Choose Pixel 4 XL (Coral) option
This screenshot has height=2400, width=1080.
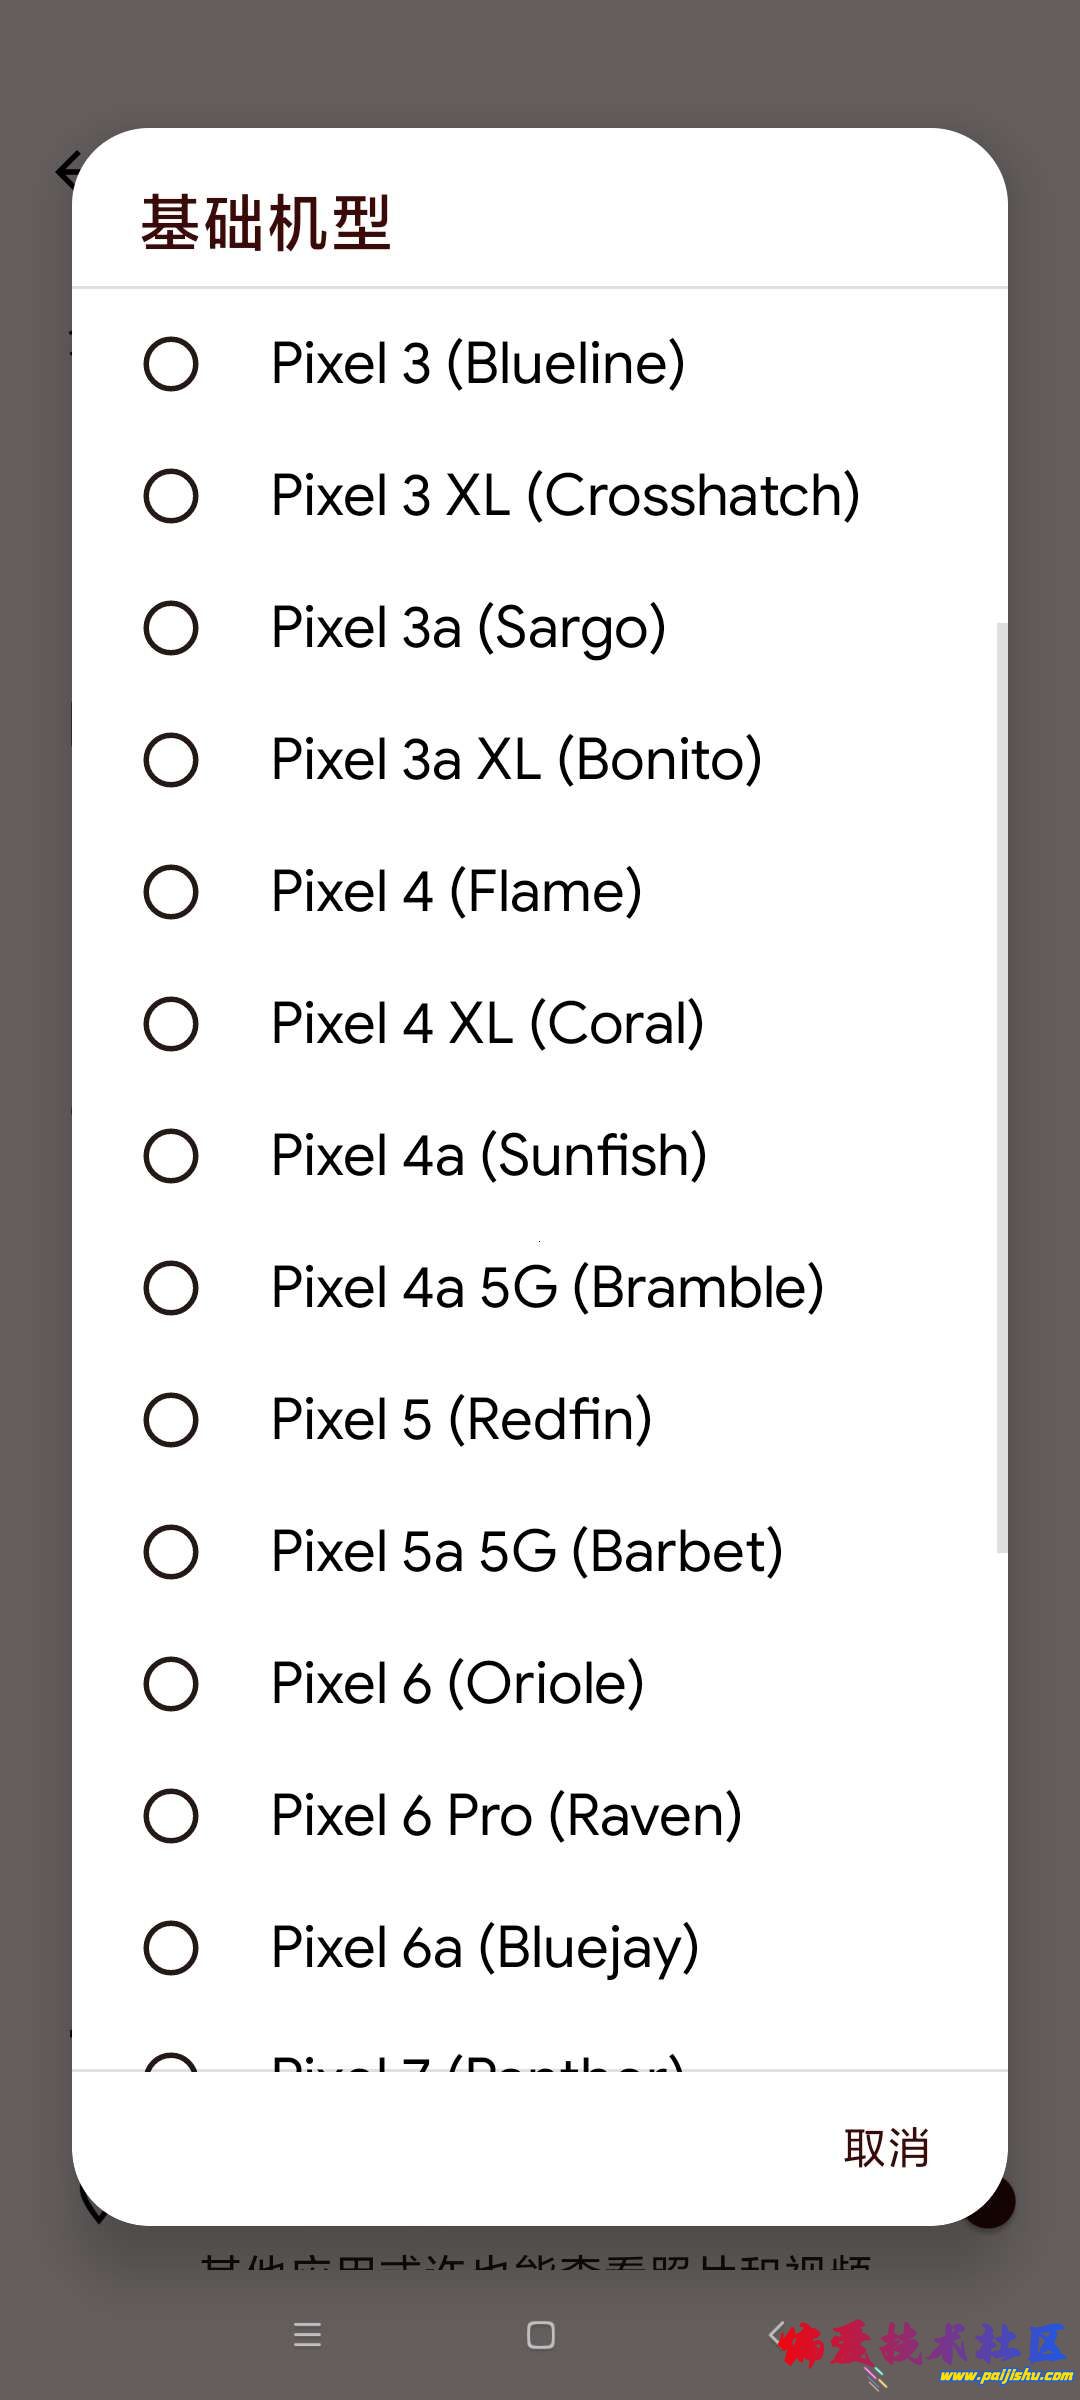pyautogui.click(x=171, y=1024)
